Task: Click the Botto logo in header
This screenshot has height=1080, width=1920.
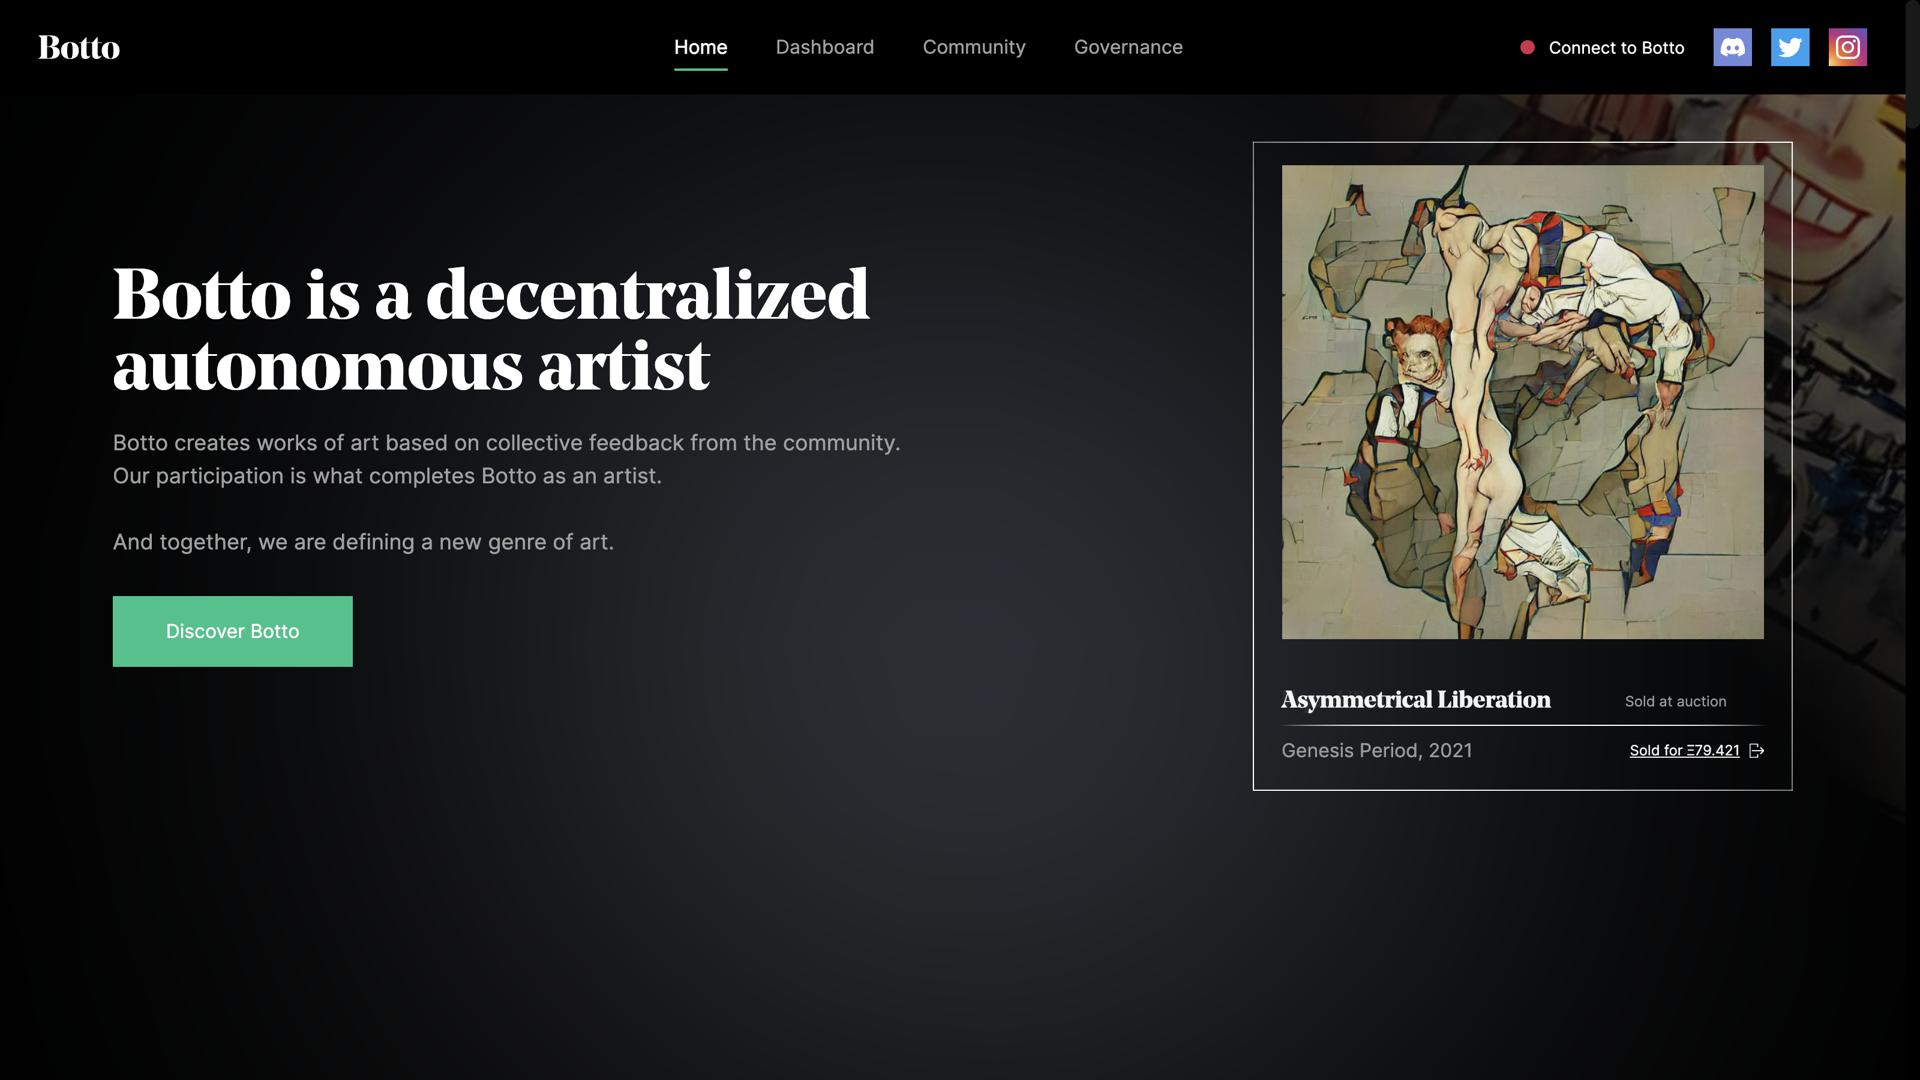Action: [x=79, y=47]
